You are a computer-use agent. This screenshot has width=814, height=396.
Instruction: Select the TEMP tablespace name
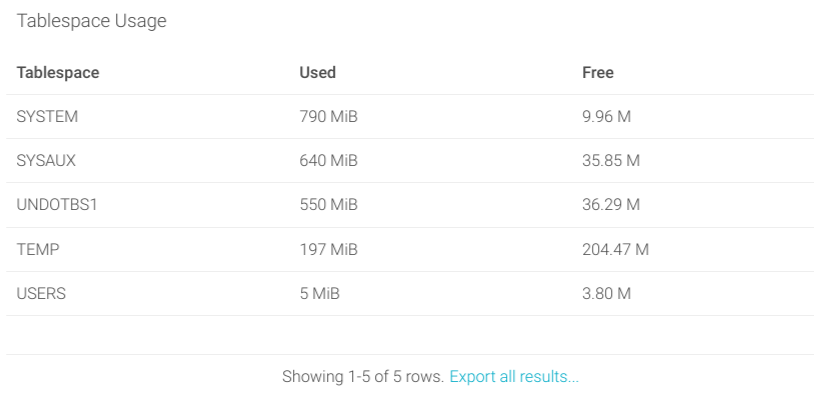(38, 250)
